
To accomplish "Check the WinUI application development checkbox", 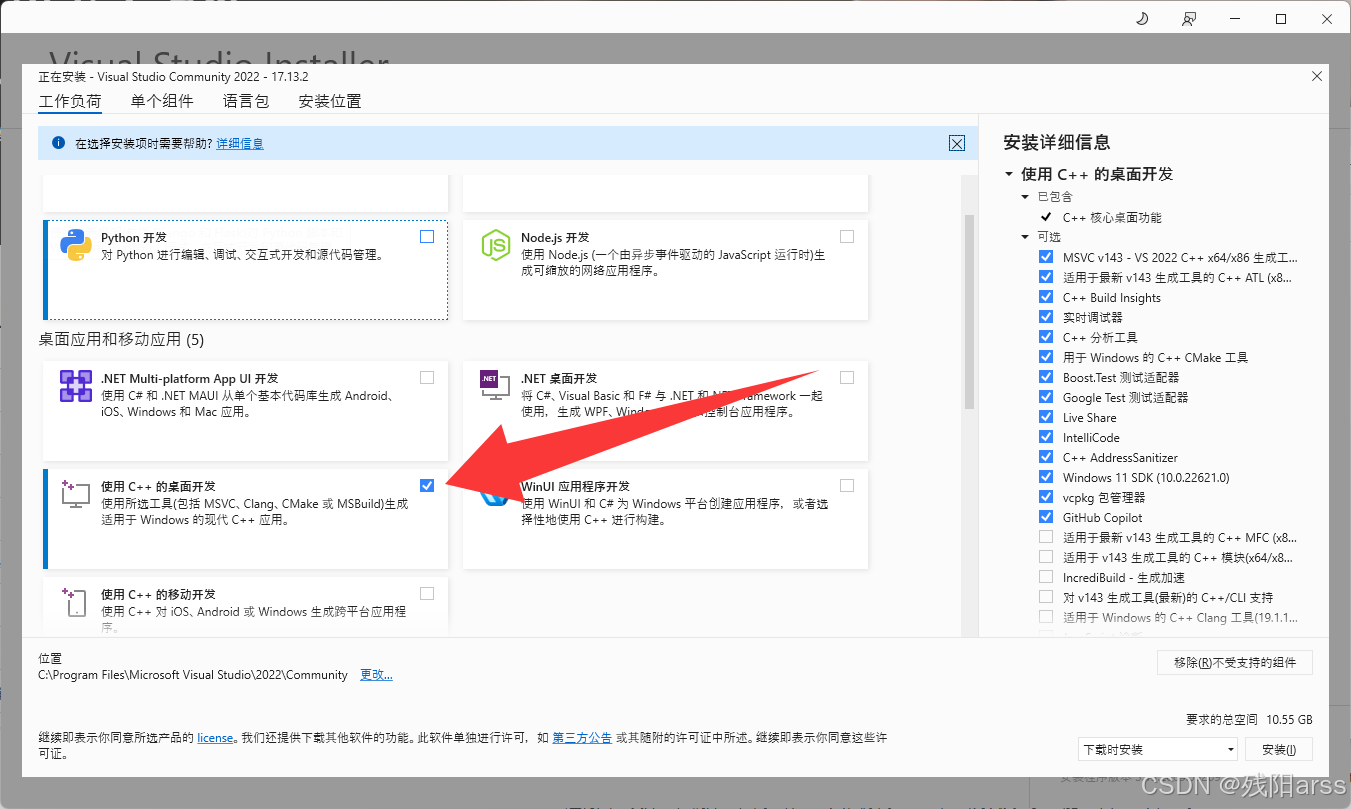I will click(x=847, y=485).
